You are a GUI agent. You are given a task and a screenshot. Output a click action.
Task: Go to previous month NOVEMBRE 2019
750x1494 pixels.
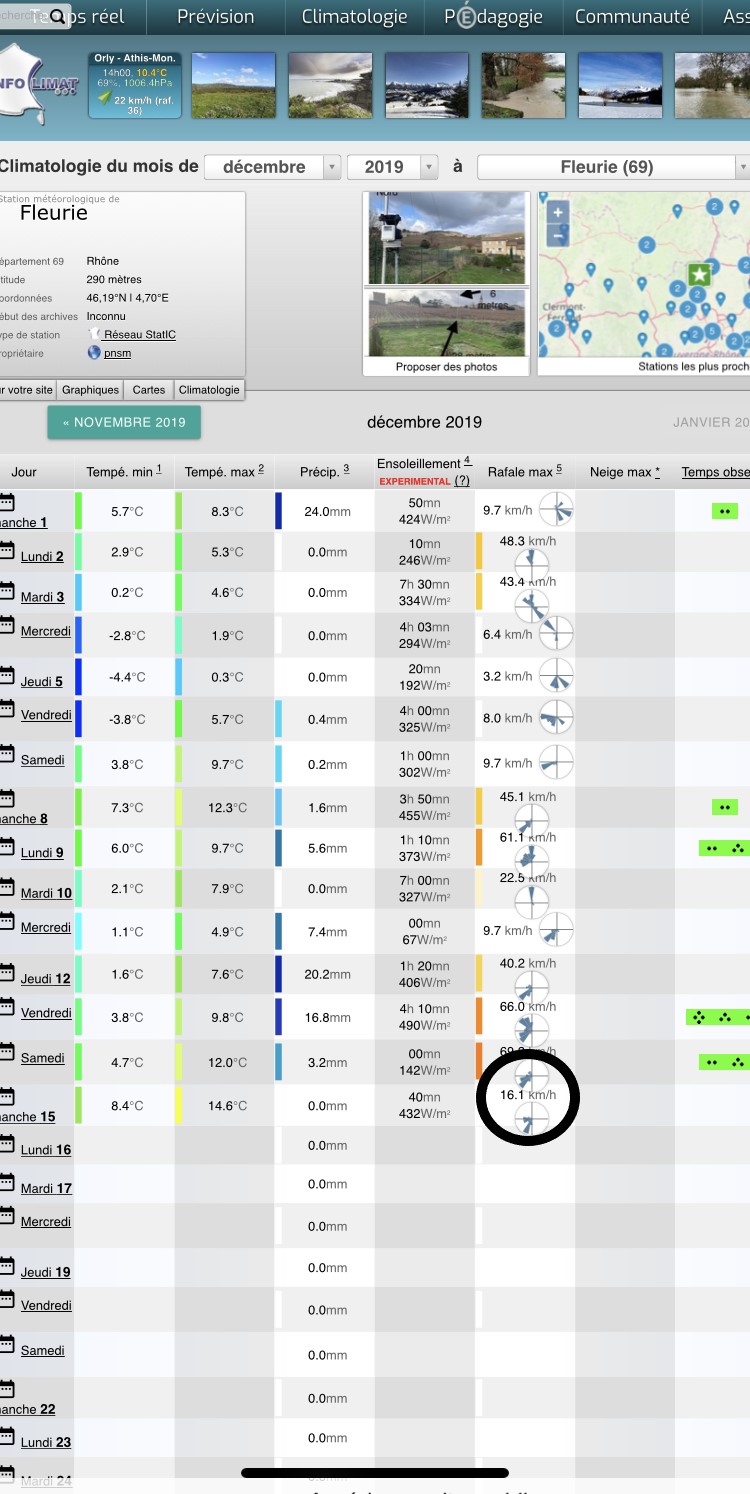point(124,422)
